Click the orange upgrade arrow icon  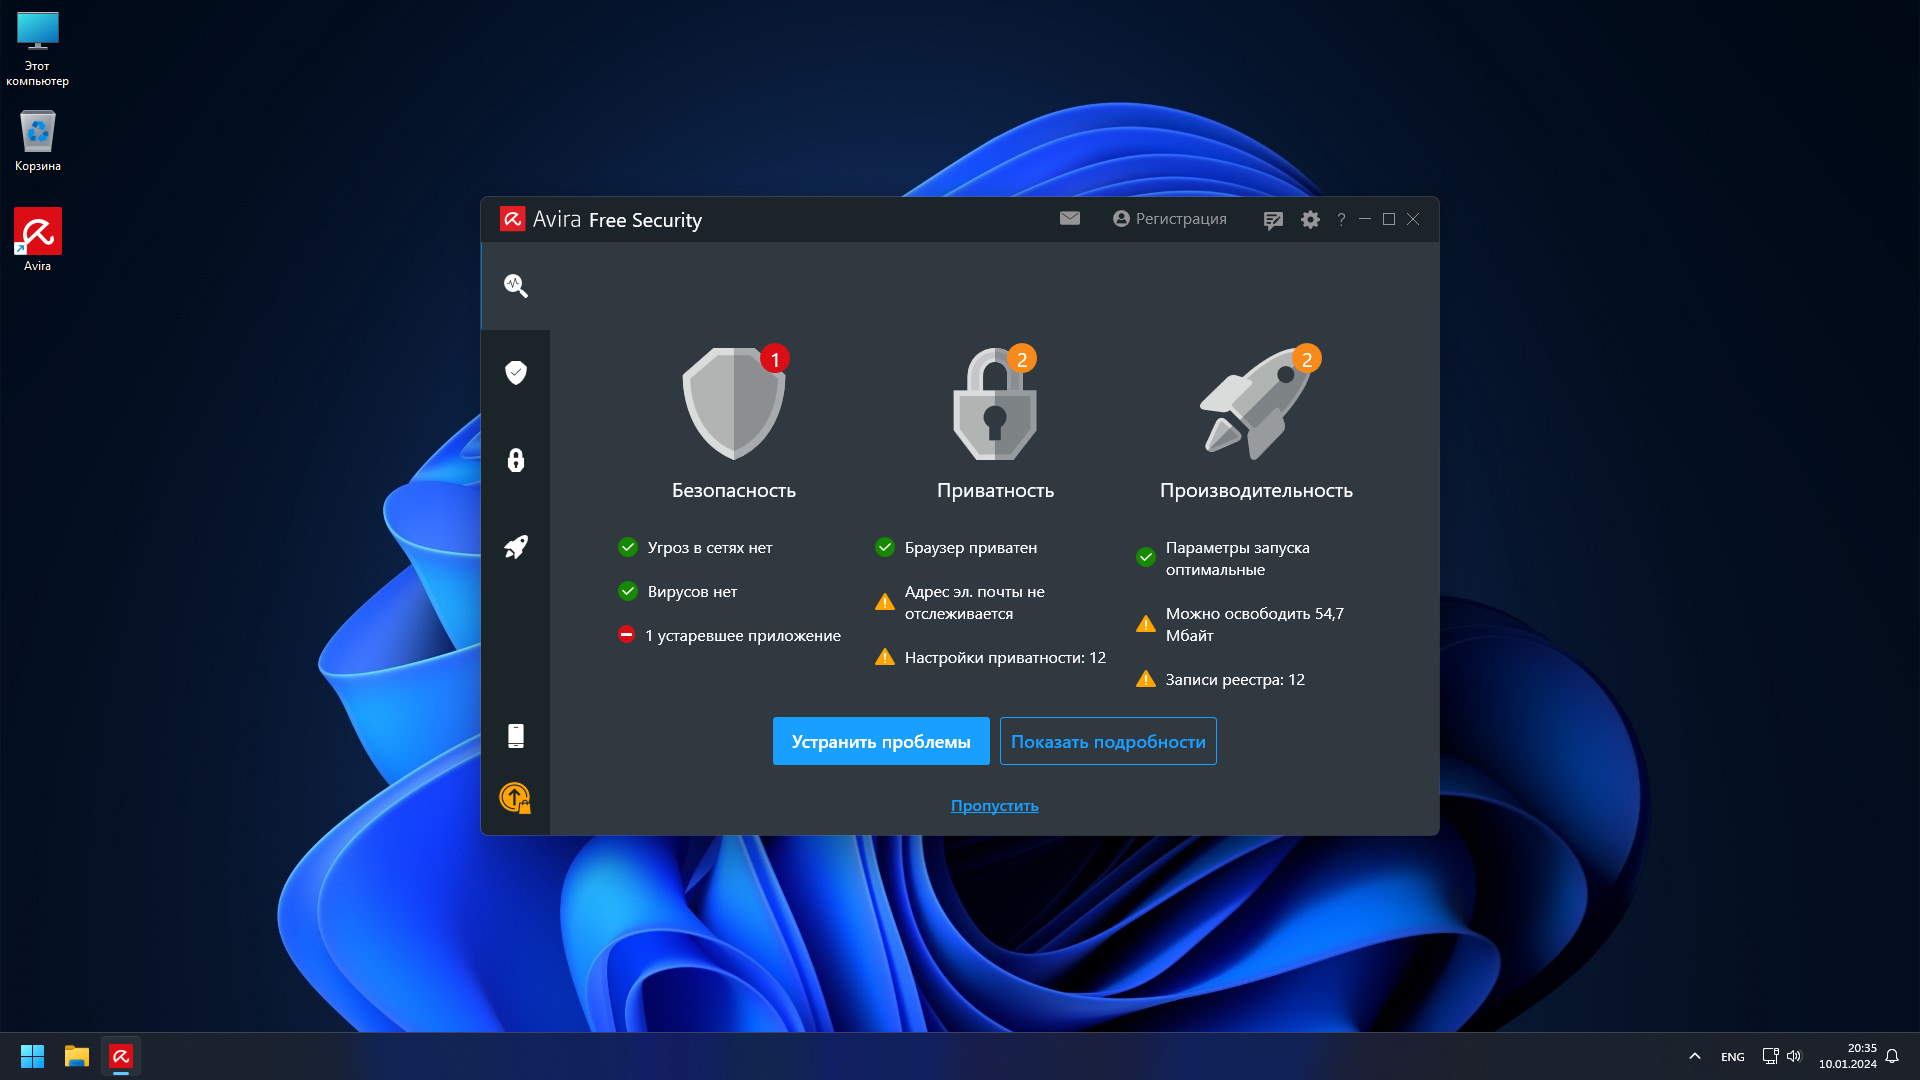click(x=515, y=797)
